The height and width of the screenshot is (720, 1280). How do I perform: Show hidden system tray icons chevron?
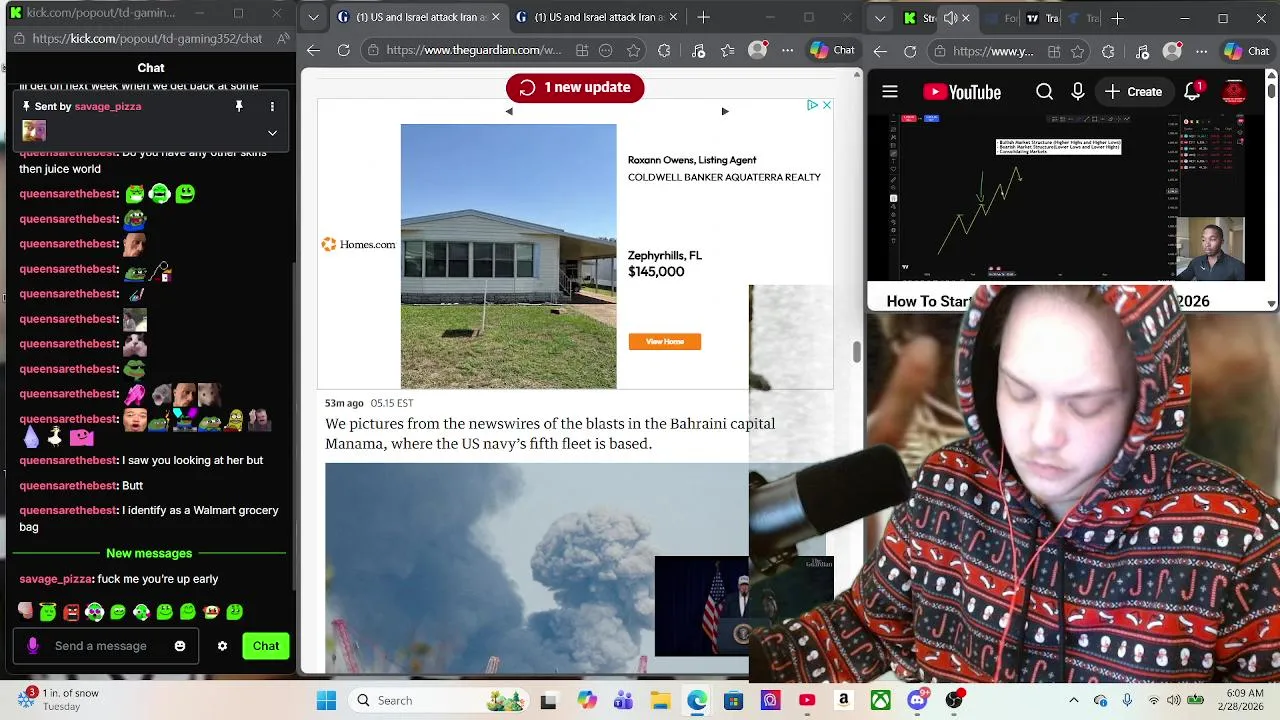coord(1074,701)
